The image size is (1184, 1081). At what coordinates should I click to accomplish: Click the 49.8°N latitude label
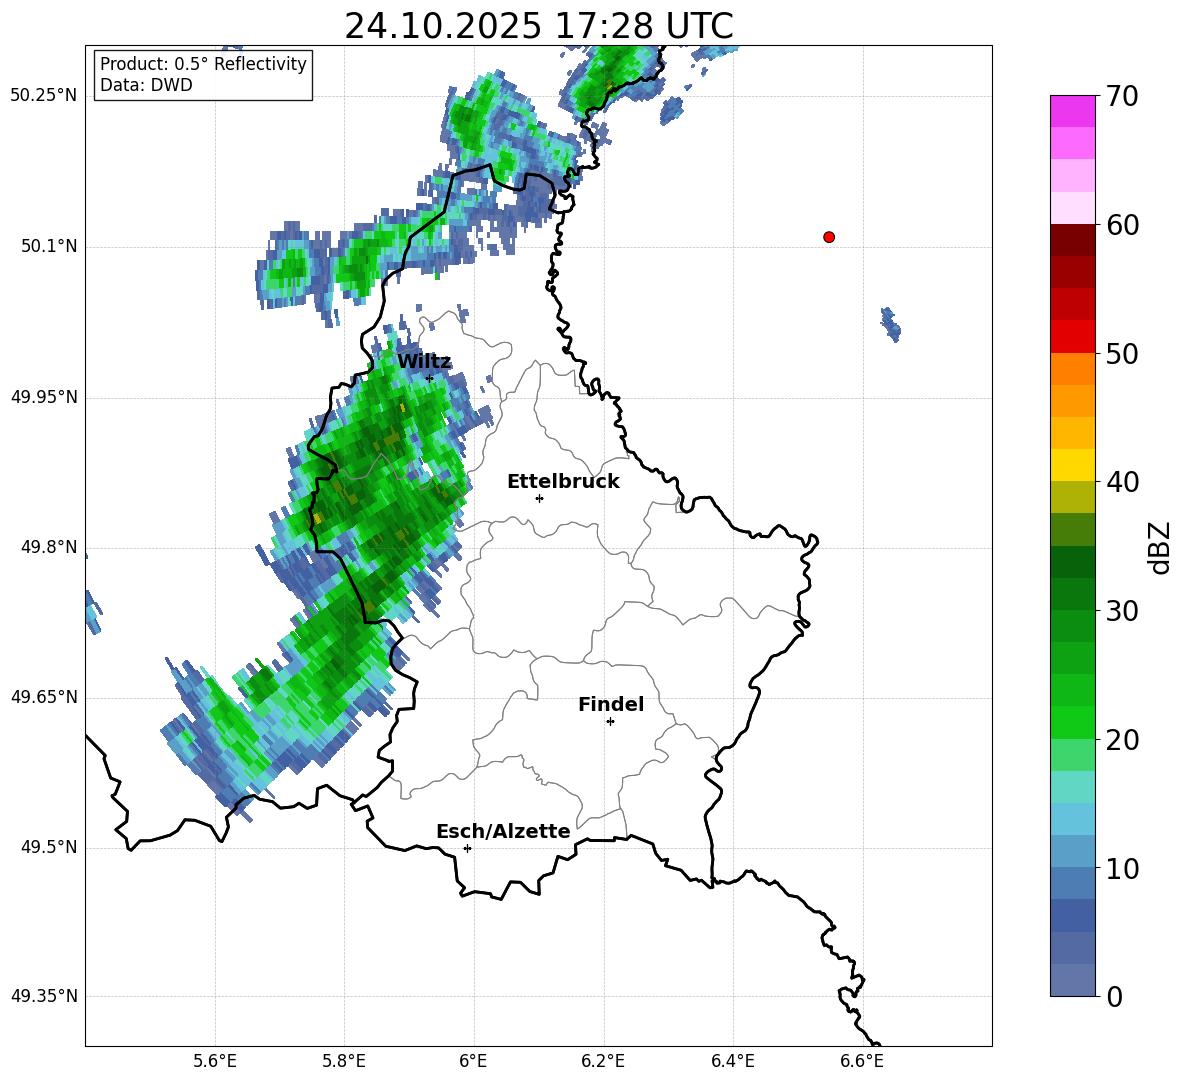(x=49, y=547)
